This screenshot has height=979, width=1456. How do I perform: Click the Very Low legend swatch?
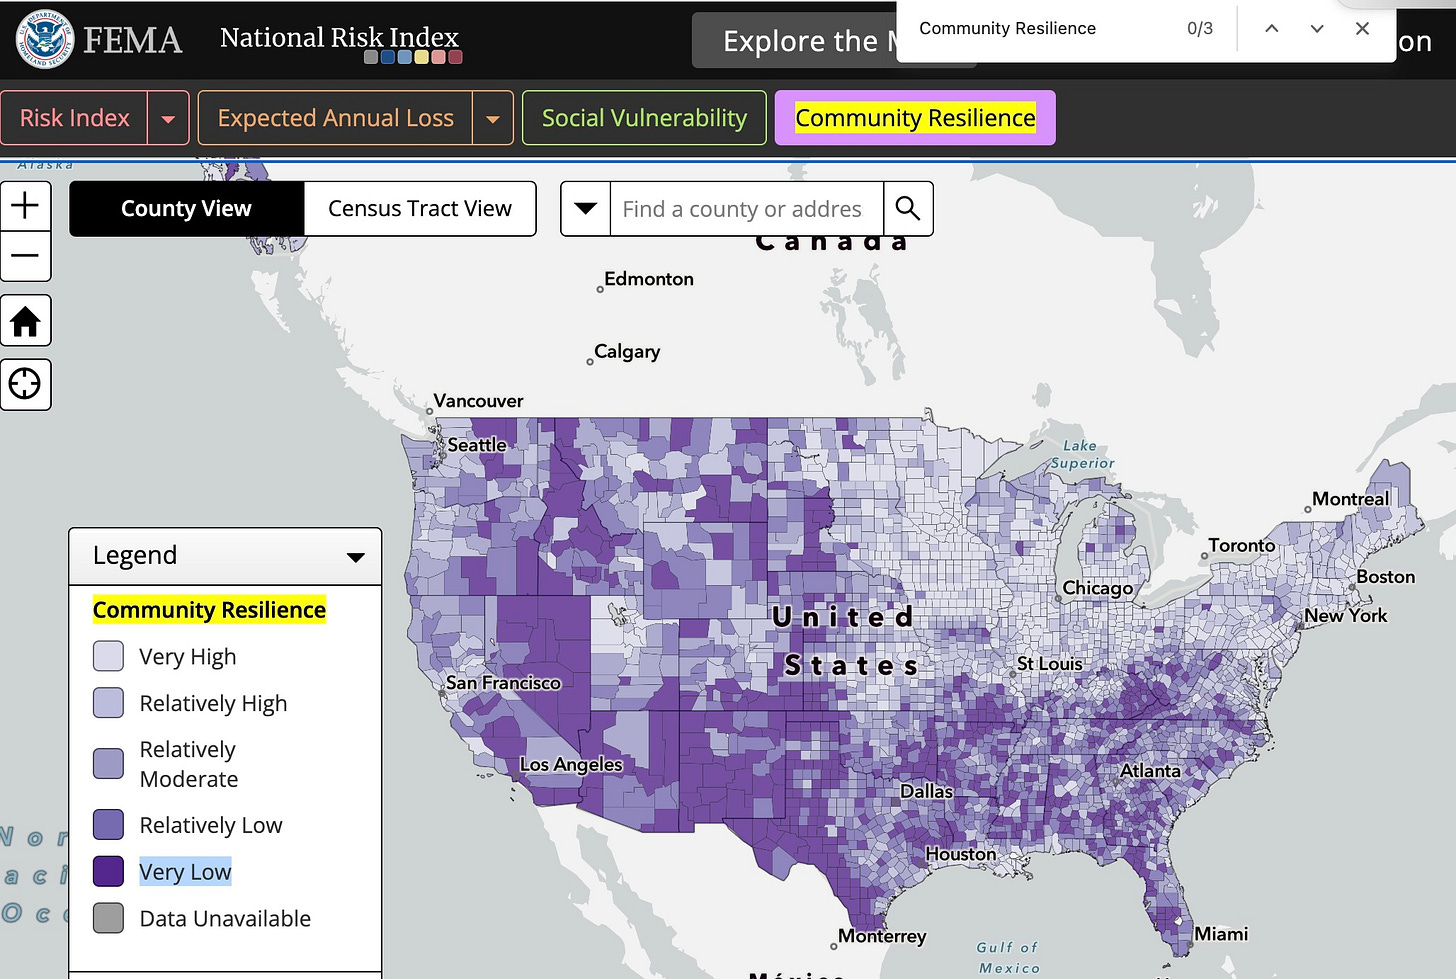(108, 871)
